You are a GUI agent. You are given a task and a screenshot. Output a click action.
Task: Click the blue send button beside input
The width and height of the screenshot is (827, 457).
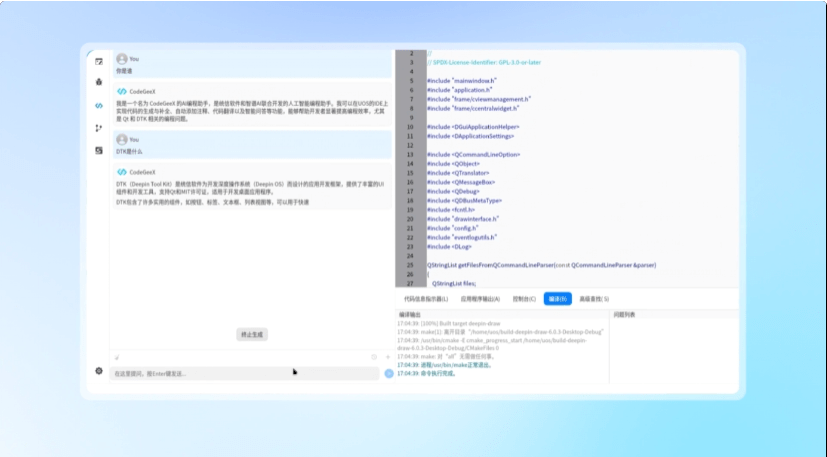coord(389,374)
